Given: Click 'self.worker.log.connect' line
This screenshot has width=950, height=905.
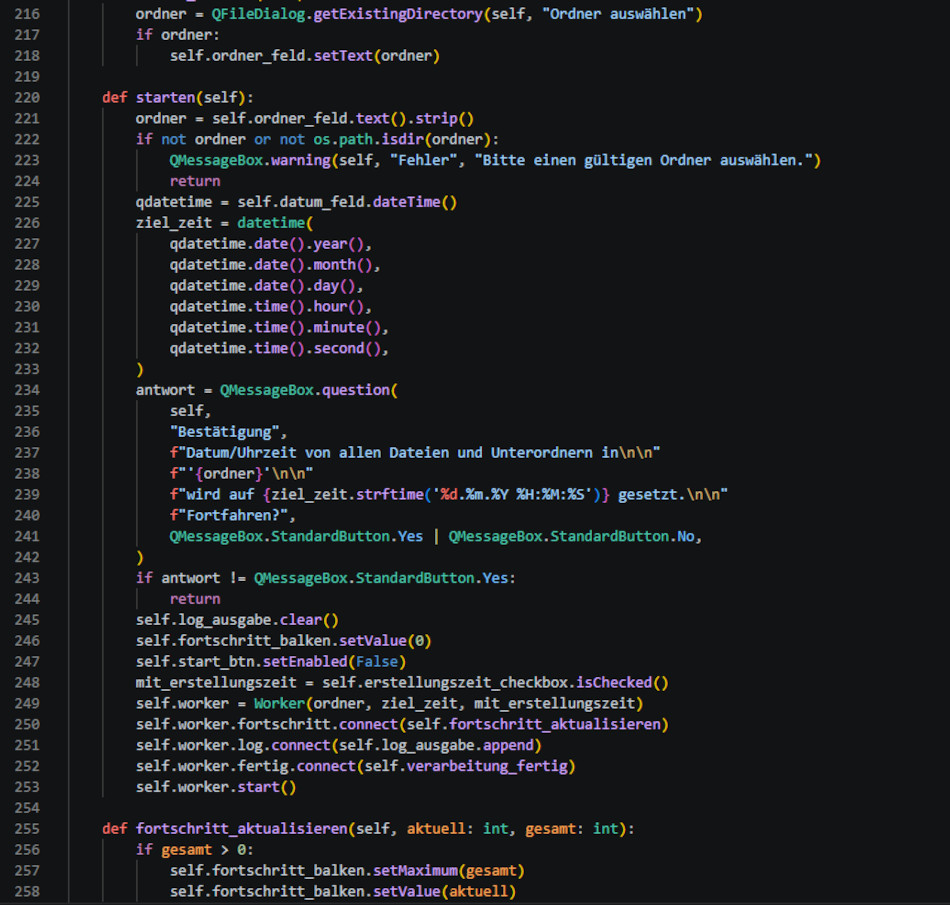Looking at the screenshot, I should [339, 745].
